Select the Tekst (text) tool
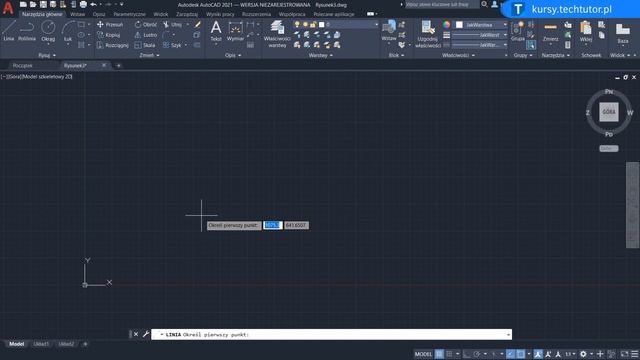This screenshot has width=640, height=360. point(216,31)
